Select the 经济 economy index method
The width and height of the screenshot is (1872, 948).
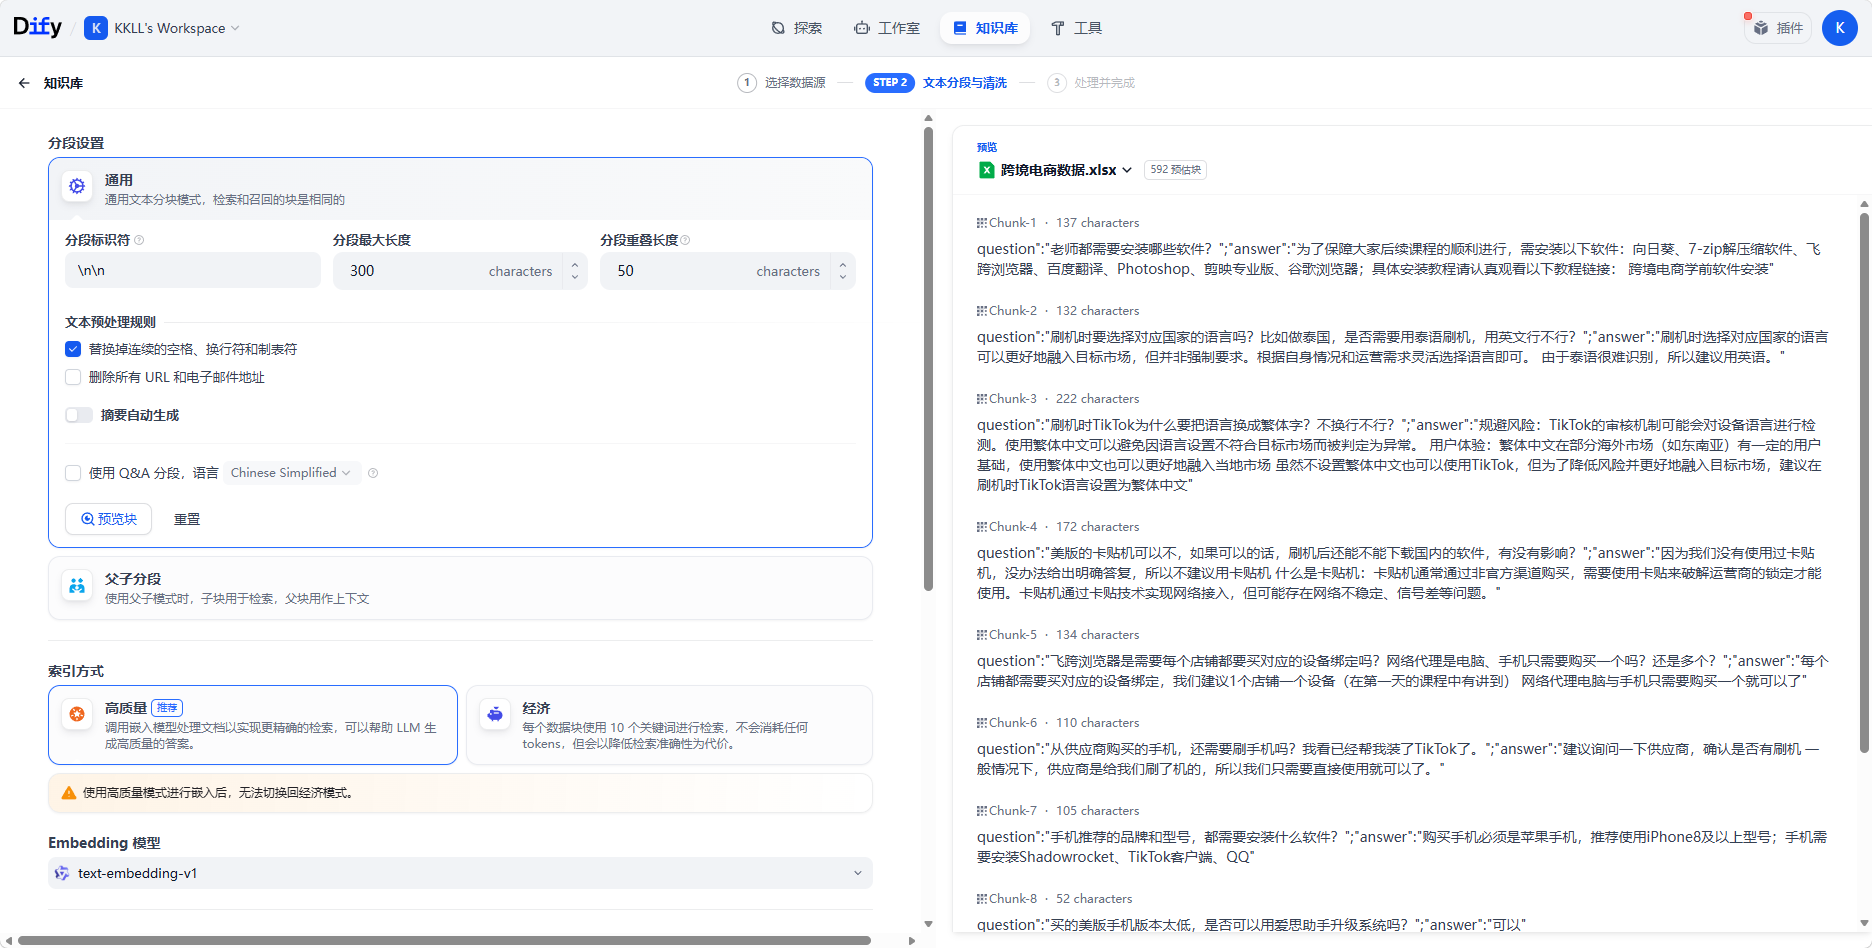click(669, 725)
